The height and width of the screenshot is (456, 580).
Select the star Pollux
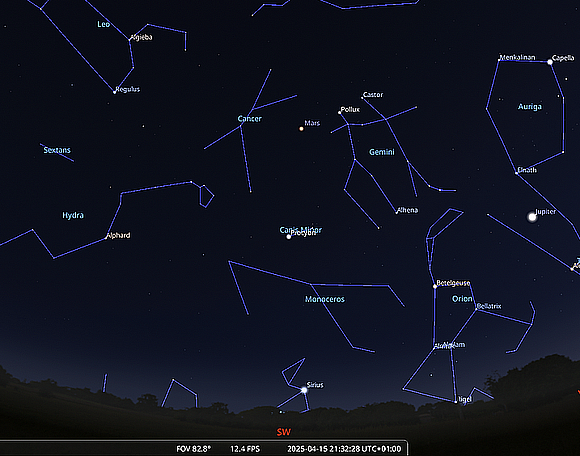340,112
